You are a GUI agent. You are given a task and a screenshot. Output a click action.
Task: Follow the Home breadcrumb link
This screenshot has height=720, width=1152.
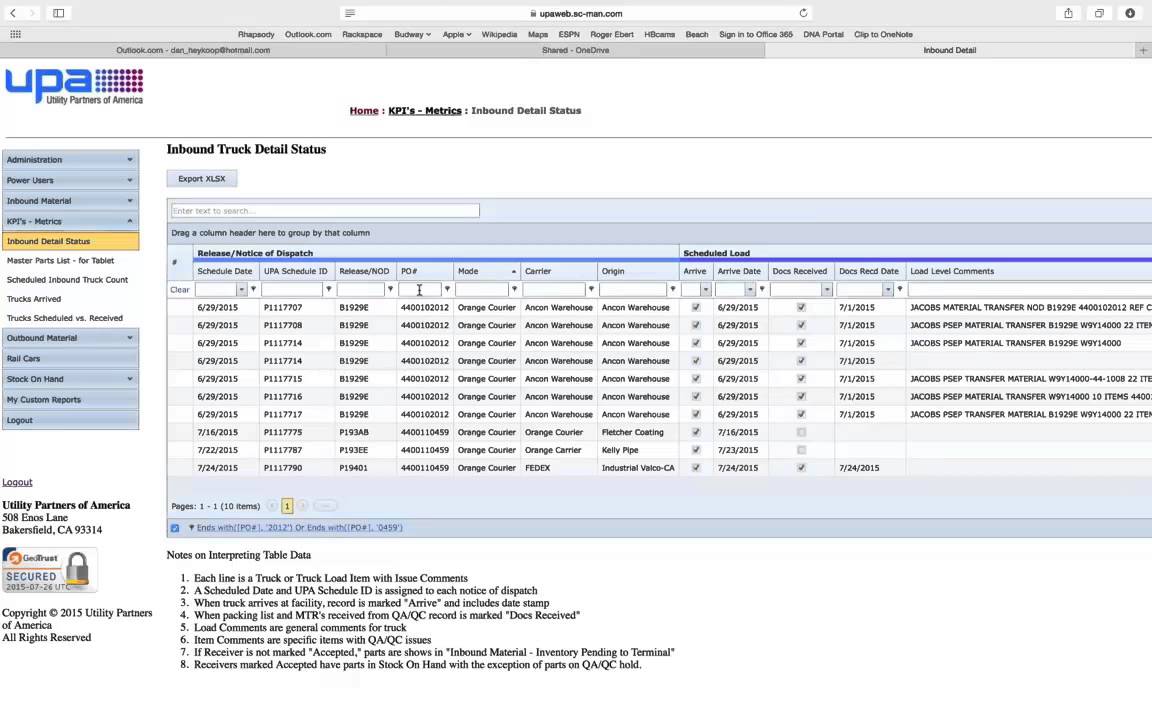[364, 111]
